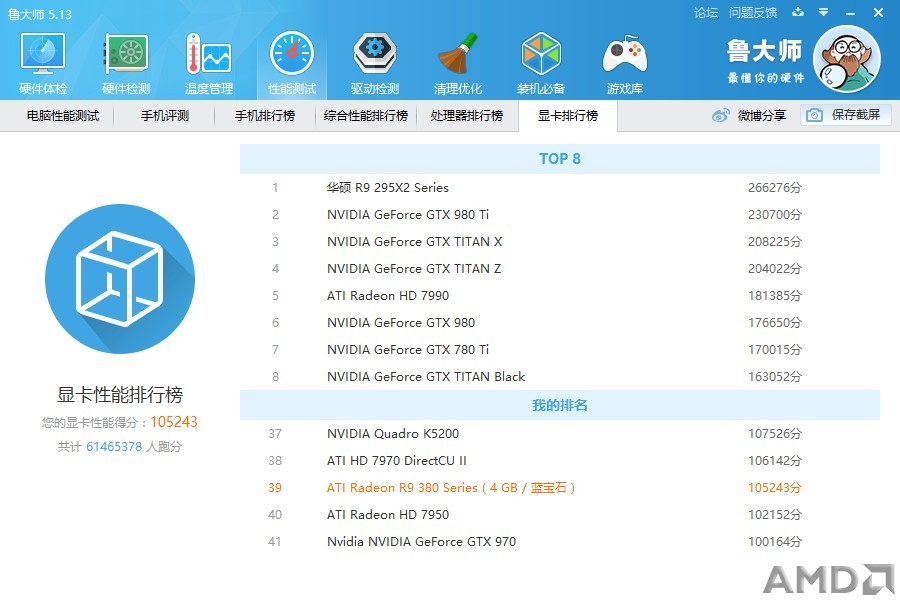Click the score value 105243
The image size is (900, 600).
(174, 422)
